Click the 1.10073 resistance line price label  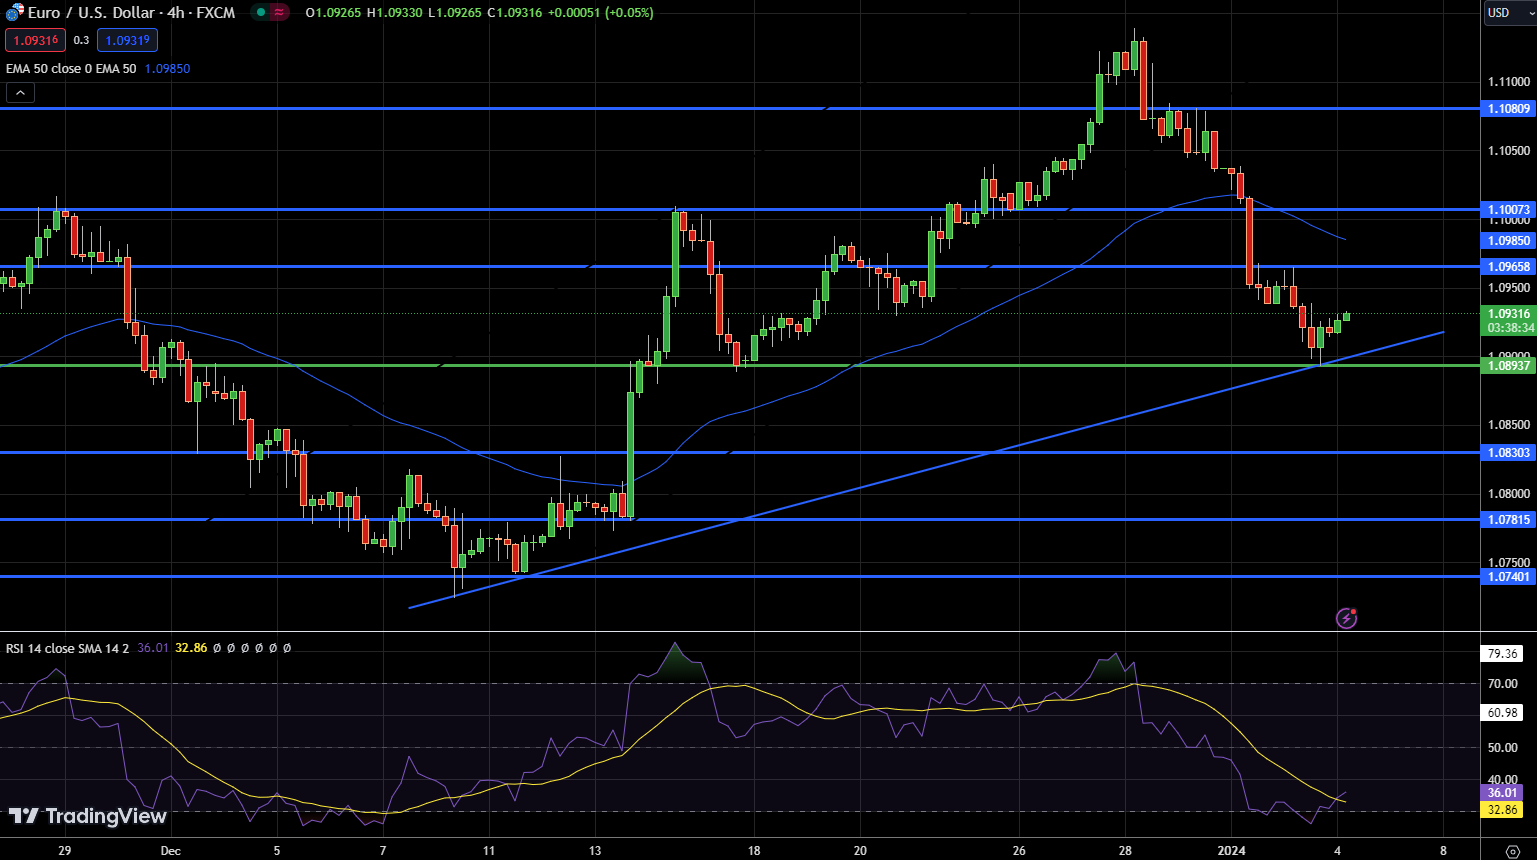(x=1508, y=210)
